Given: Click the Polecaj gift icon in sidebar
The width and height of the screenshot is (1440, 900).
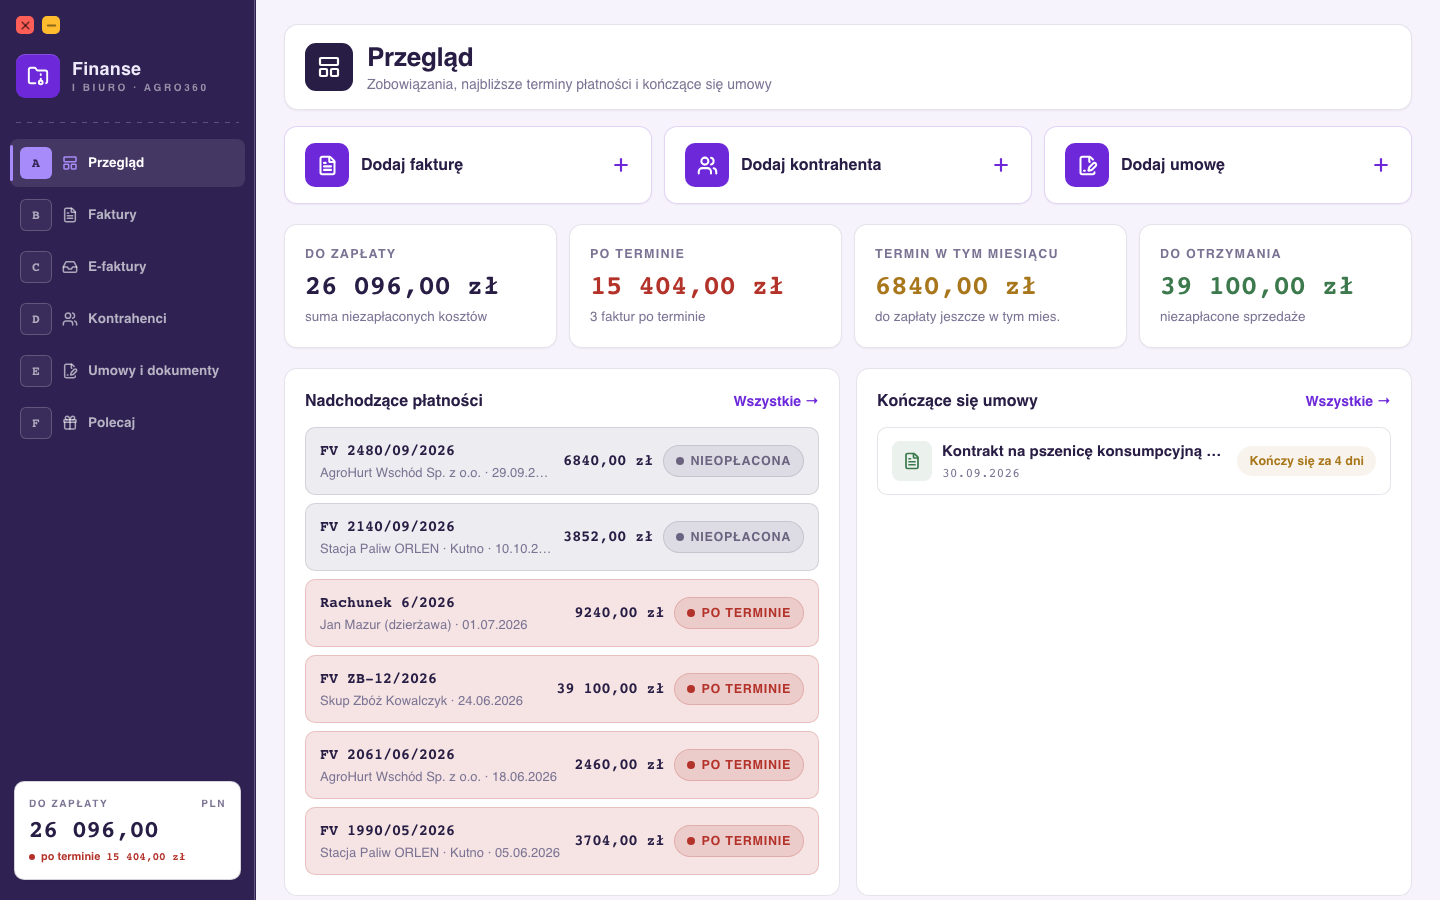Looking at the screenshot, I should [x=70, y=423].
